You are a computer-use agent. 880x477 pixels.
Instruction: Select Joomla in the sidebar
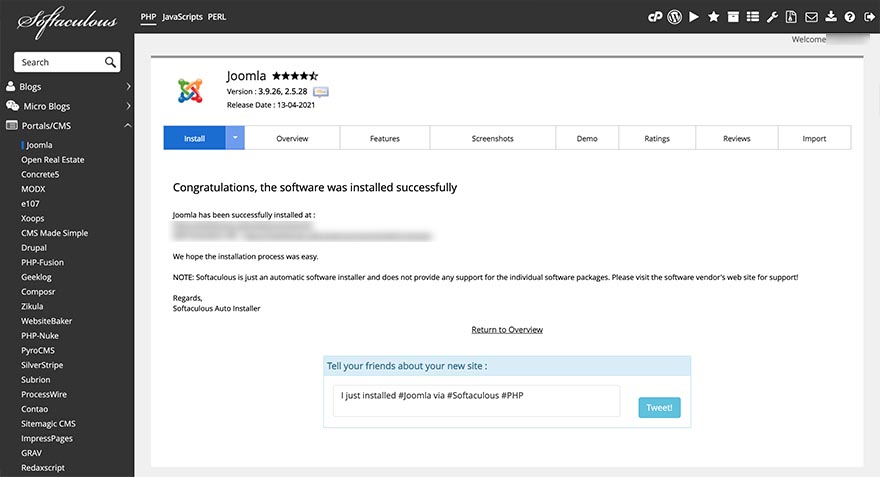click(x=39, y=145)
